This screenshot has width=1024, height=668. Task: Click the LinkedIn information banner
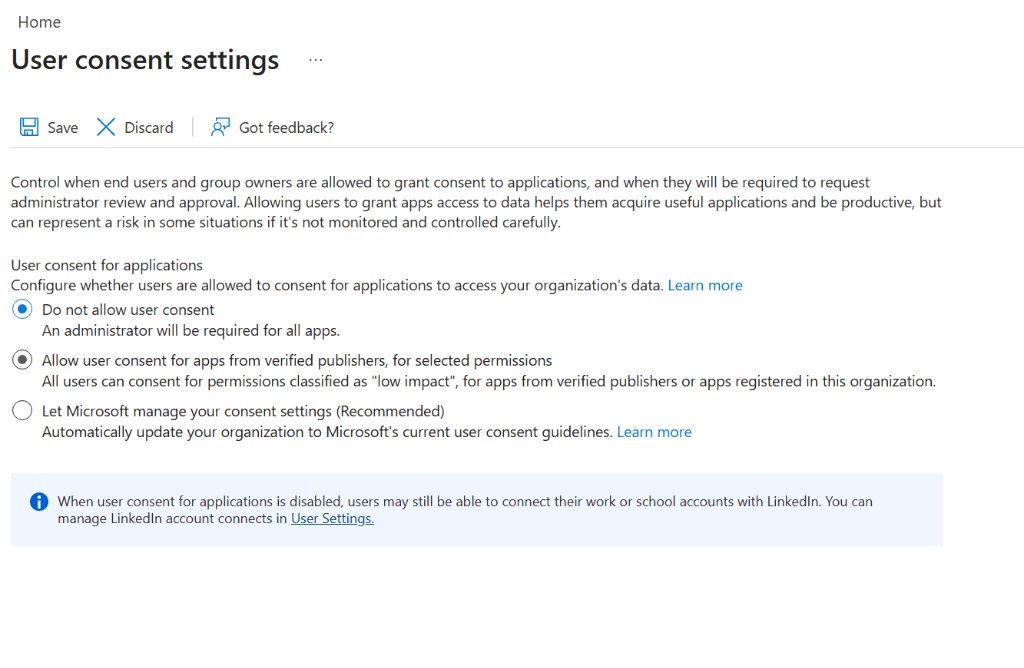coord(476,509)
